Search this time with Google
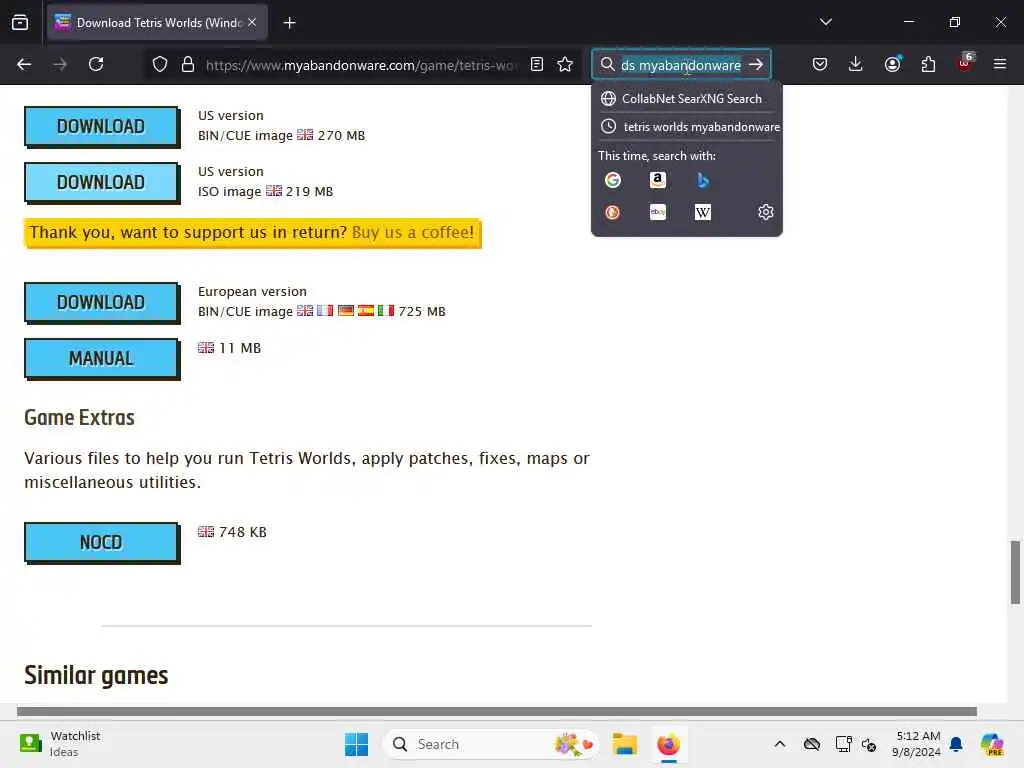Viewport: 1024px width, 768px height. point(613,180)
